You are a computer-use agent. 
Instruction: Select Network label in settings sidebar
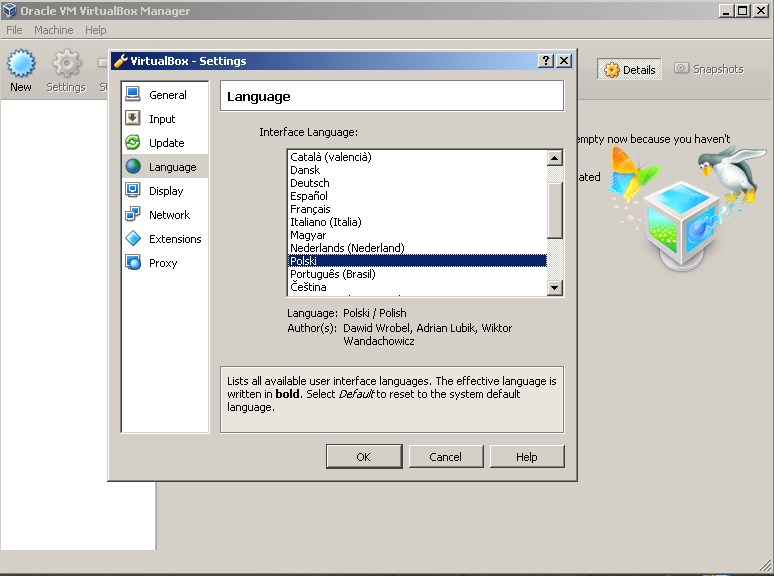(x=169, y=215)
